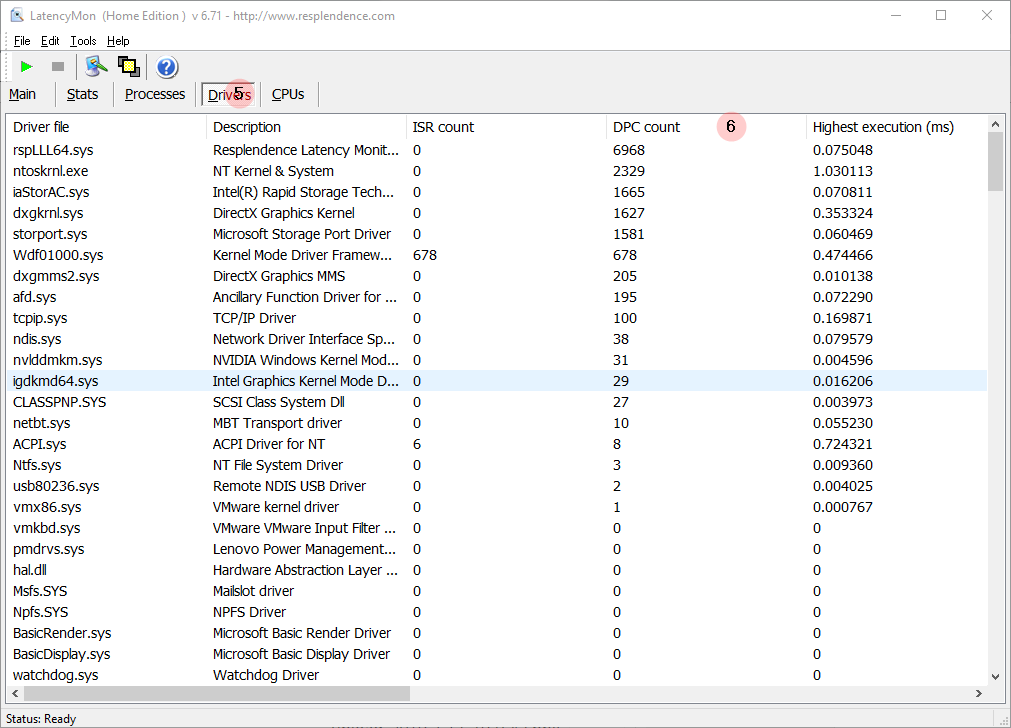Image resolution: width=1011 pixels, height=728 pixels.
Task: Click the vertical scrollbar down arrow
Action: 995,676
